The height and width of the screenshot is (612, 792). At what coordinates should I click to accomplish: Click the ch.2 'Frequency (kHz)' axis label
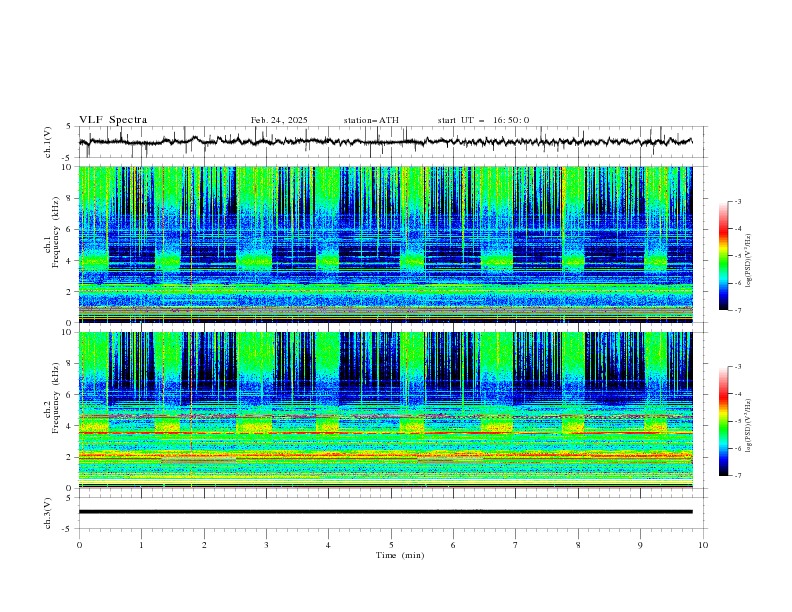tap(56, 398)
